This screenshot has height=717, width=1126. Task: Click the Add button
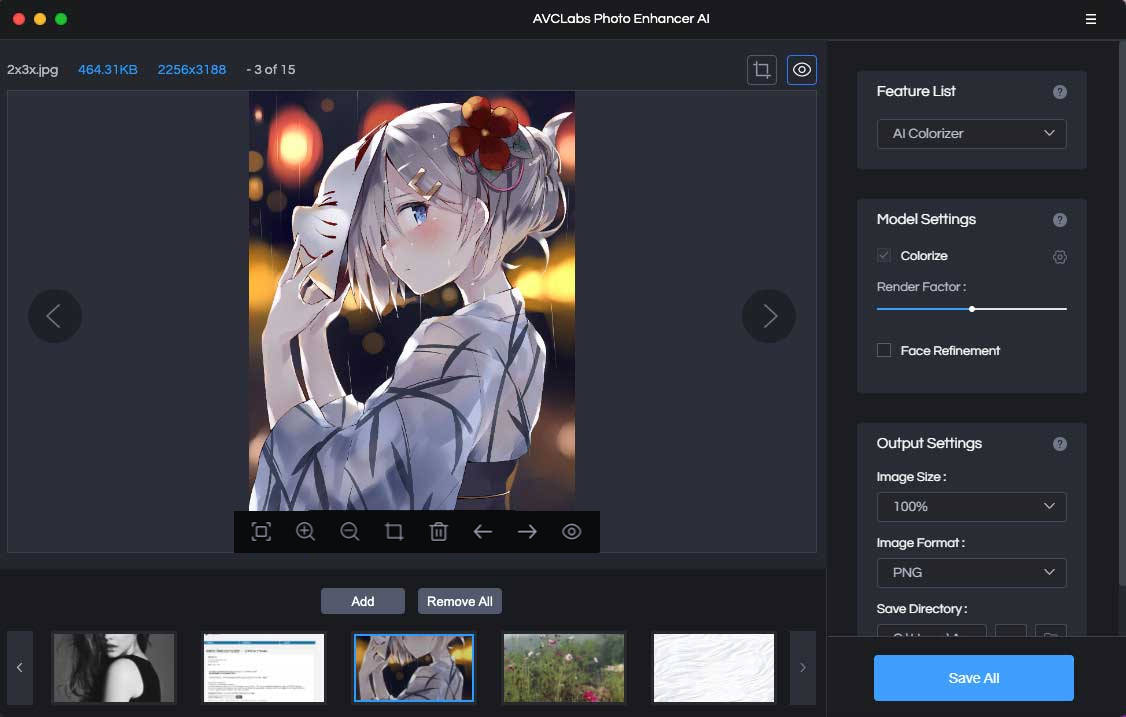point(363,601)
